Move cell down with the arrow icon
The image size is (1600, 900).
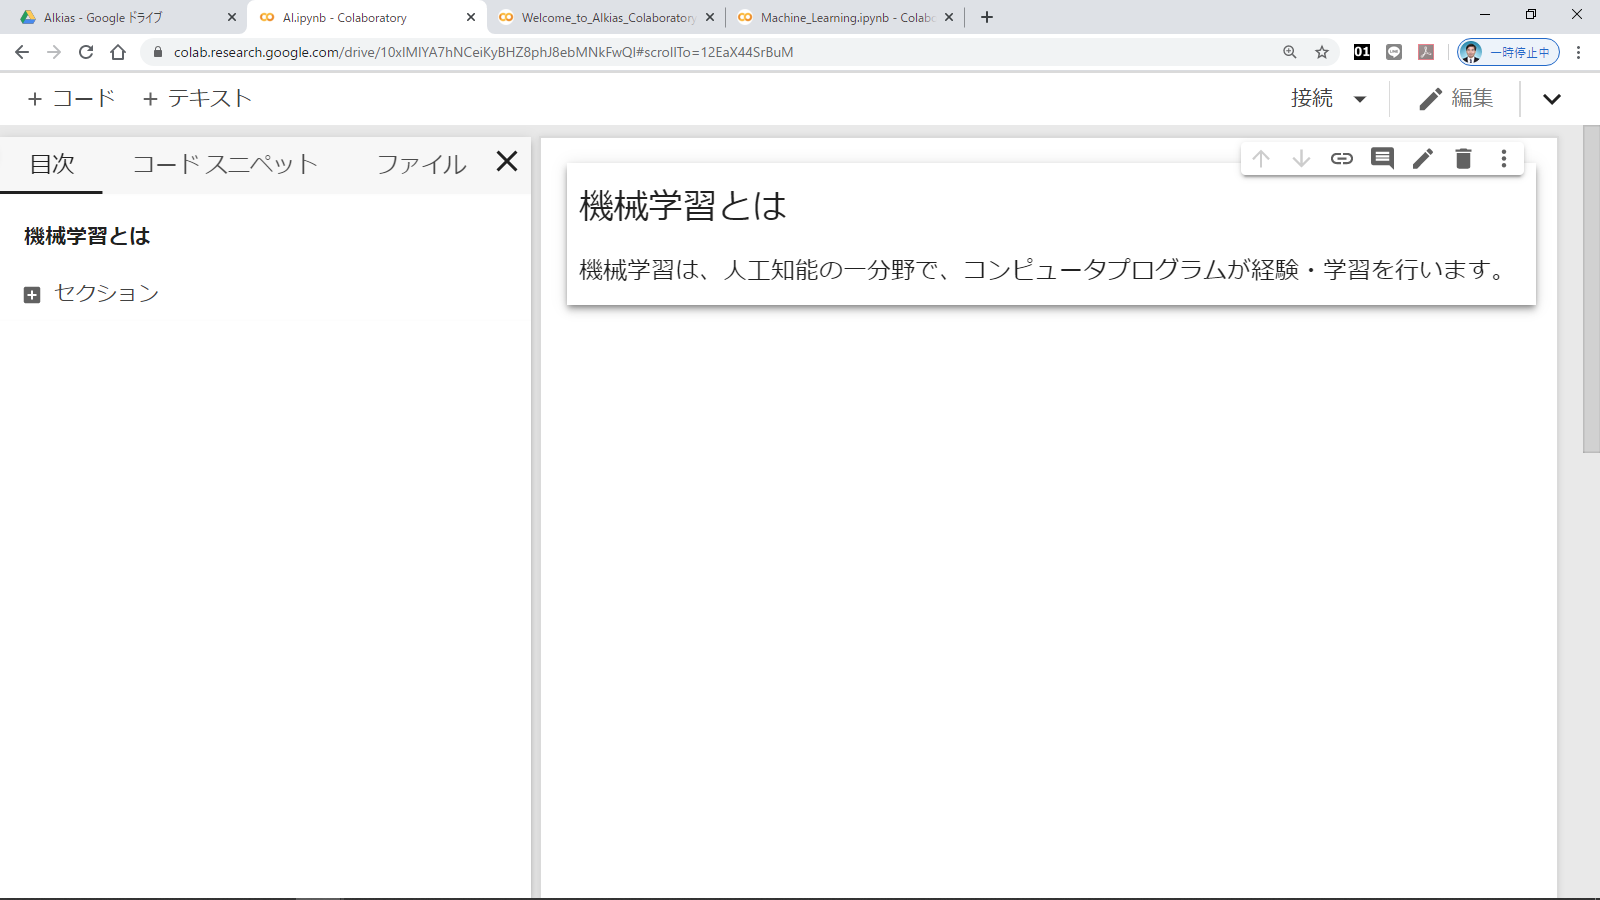click(x=1301, y=159)
